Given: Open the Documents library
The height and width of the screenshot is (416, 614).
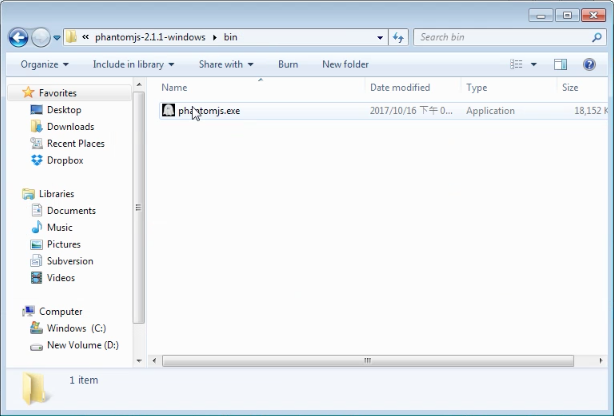Looking at the screenshot, I should (71, 210).
